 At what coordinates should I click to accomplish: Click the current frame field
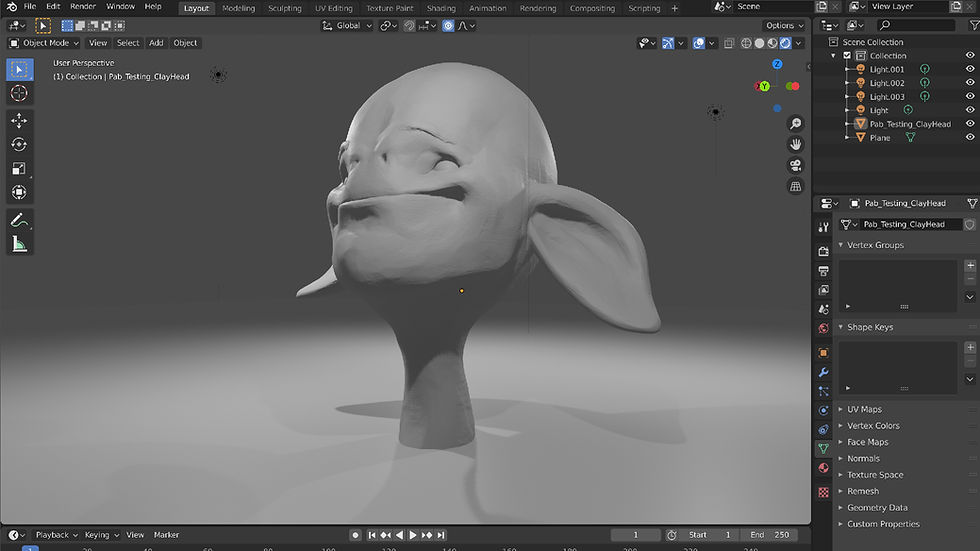click(636, 535)
